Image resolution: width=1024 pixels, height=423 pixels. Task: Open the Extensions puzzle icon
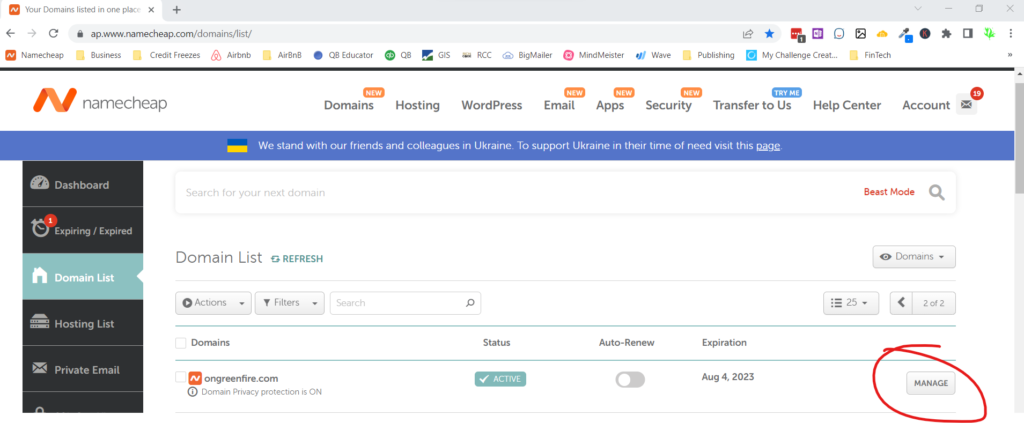coord(946,33)
